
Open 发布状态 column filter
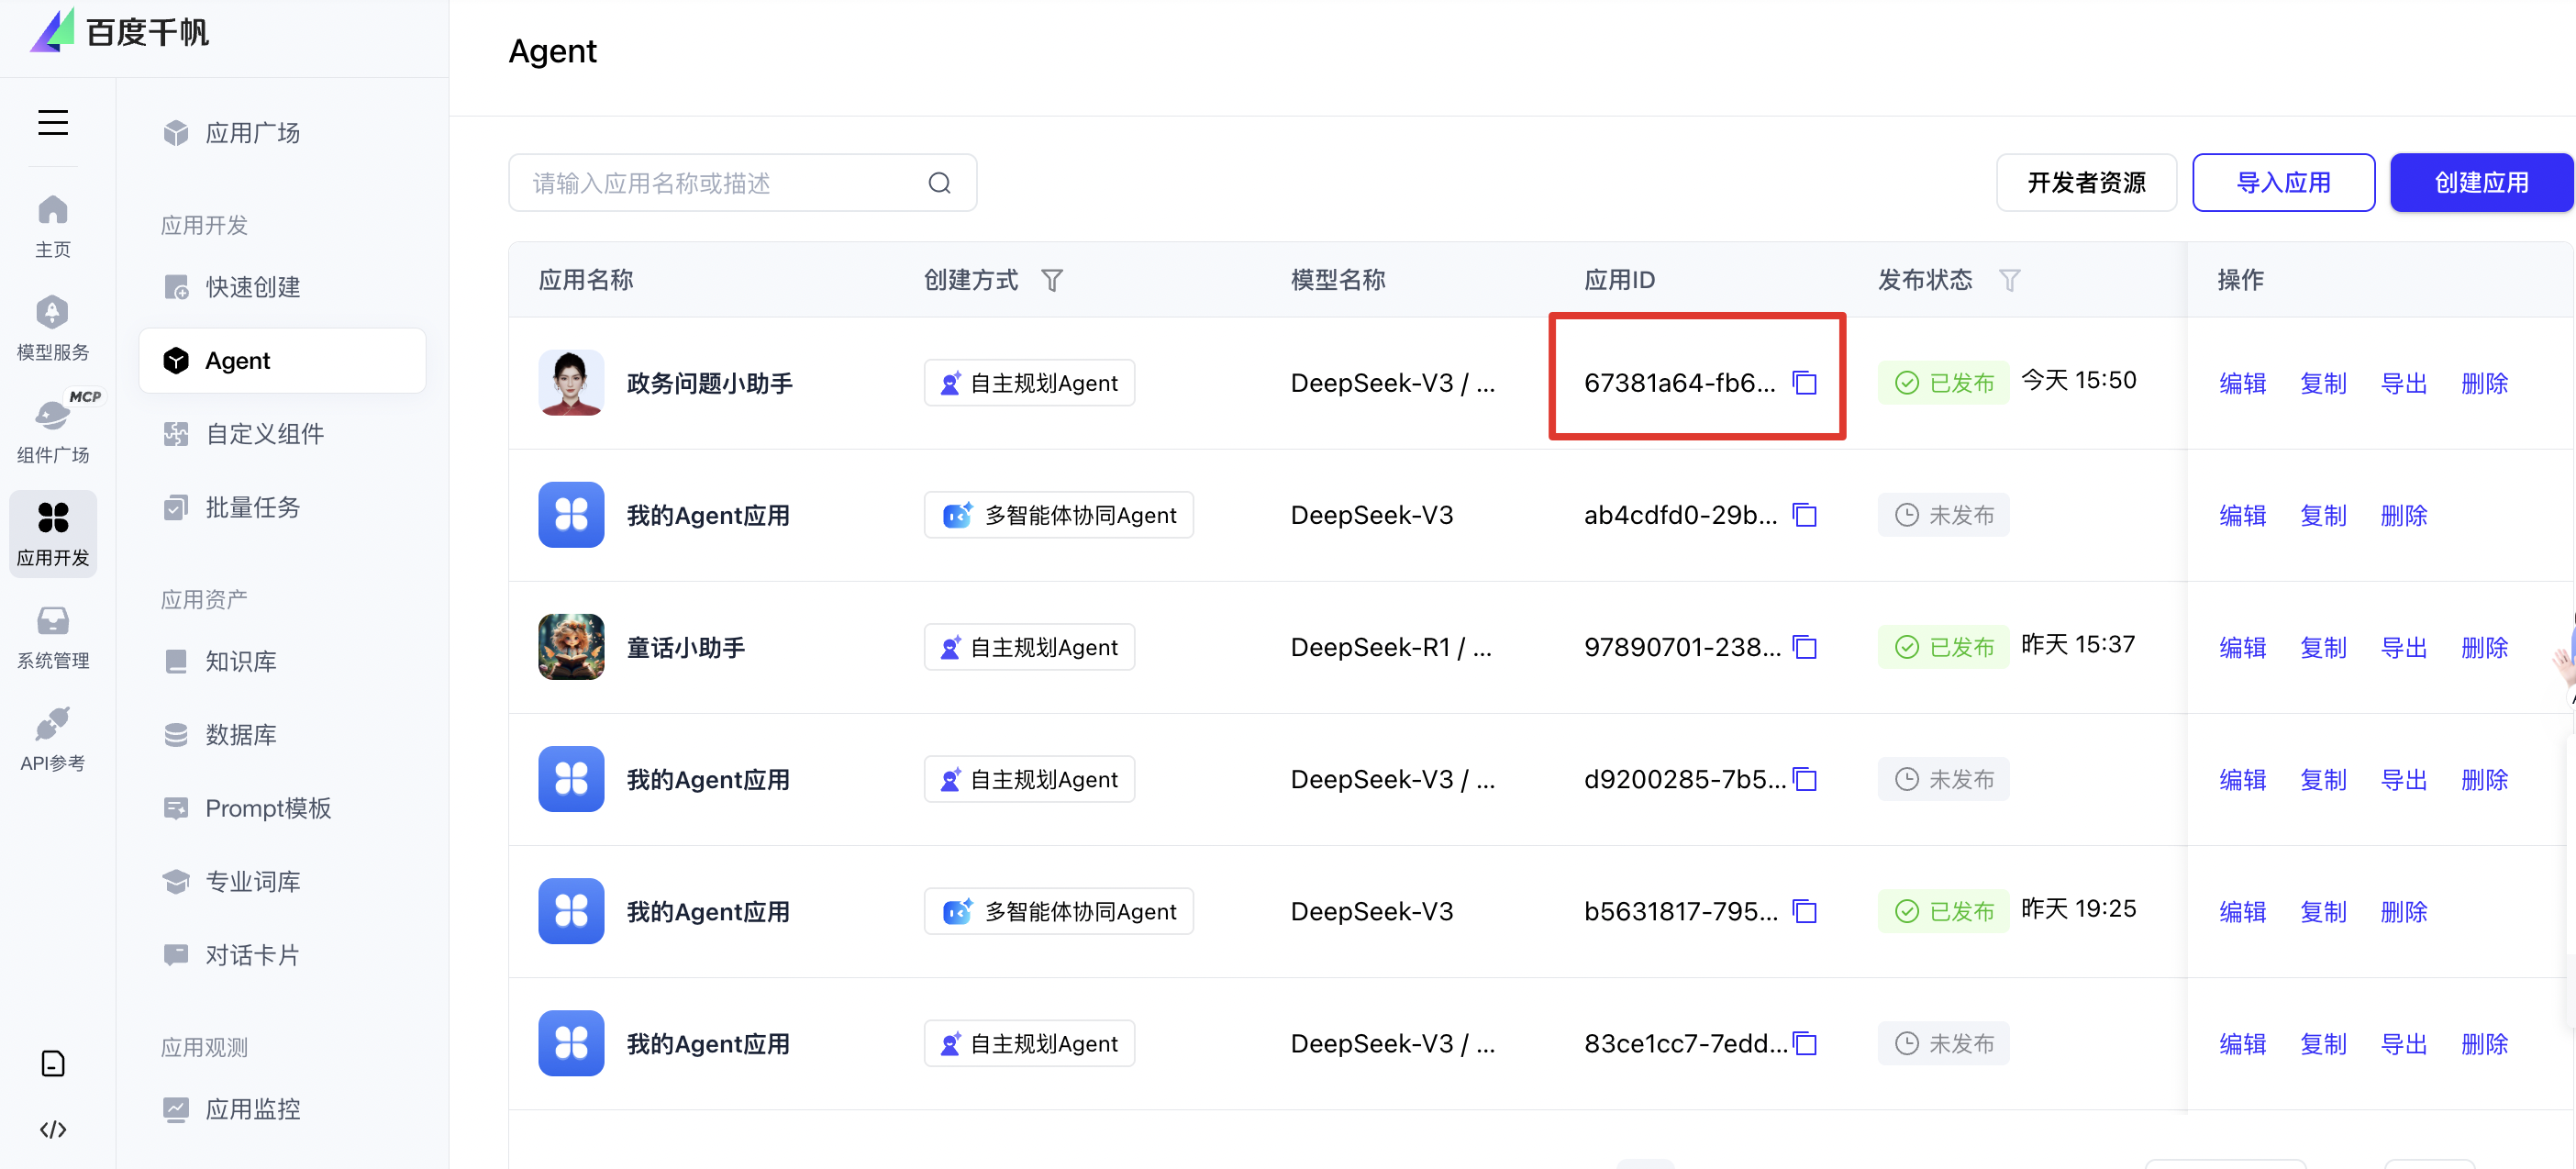pos(2008,280)
